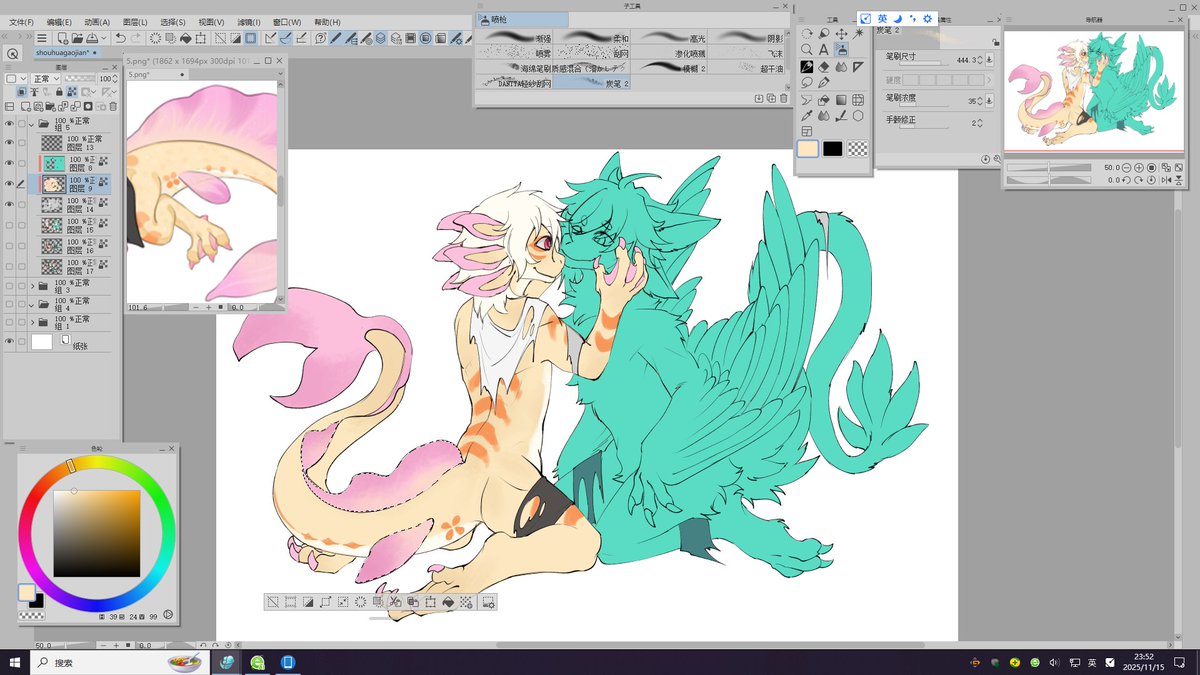Image resolution: width=1200 pixels, height=675 pixels.
Task: Open selection launcher settings icon
Action: pos(488,602)
